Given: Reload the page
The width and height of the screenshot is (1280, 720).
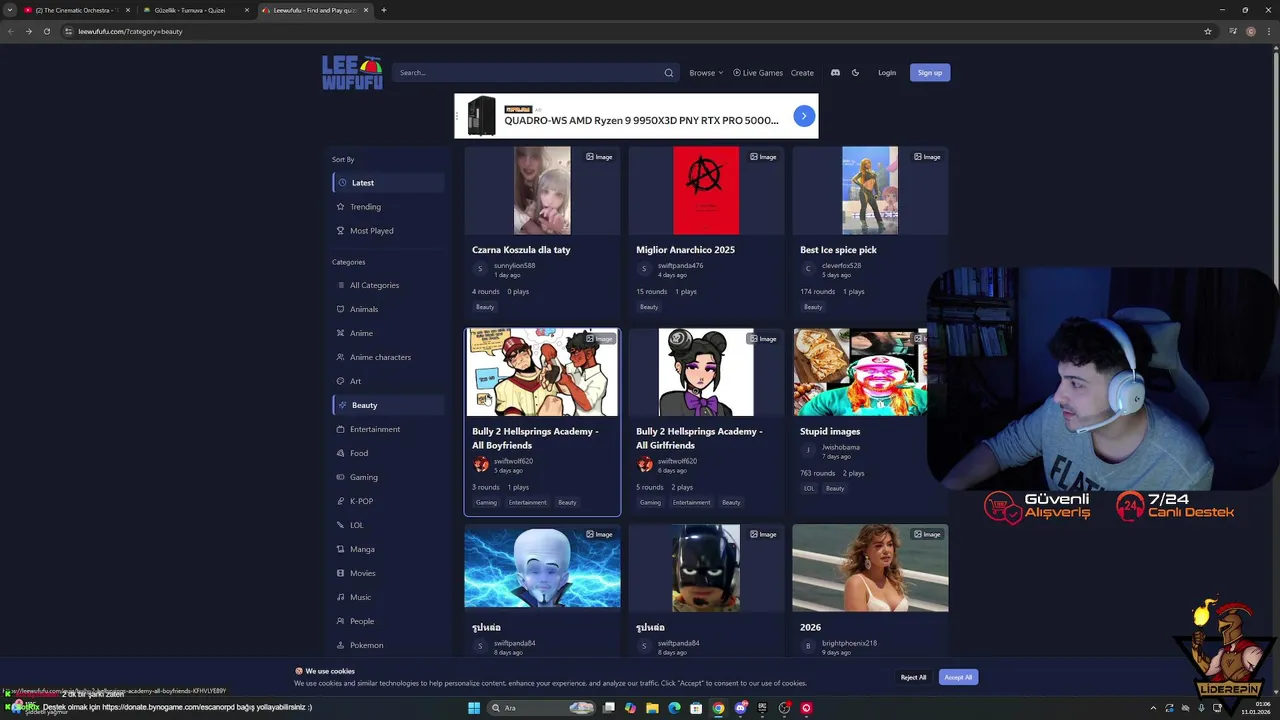Looking at the screenshot, I should click(46, 31).
